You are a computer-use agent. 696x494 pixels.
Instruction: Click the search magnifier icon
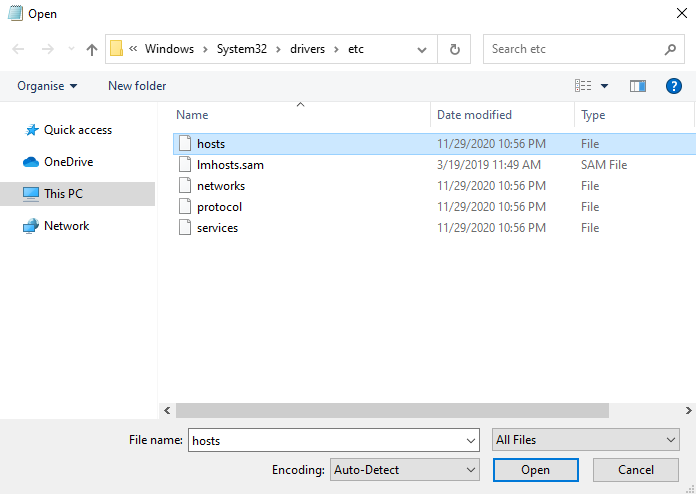670,49
